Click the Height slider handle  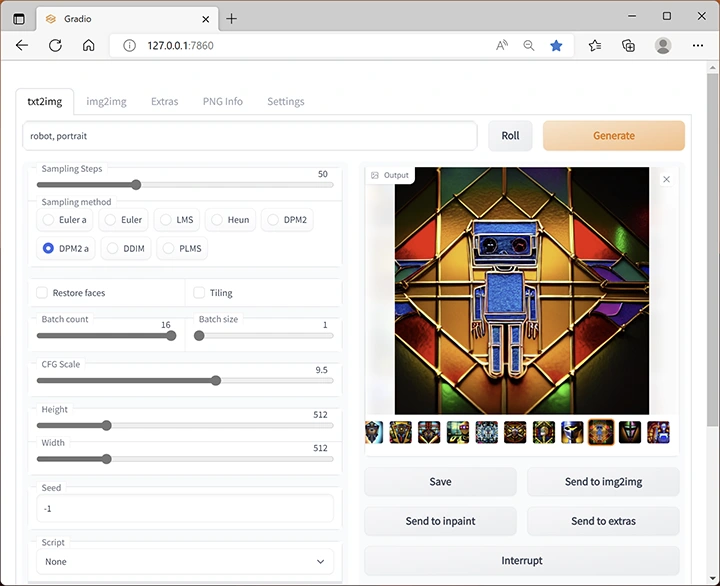107,425
